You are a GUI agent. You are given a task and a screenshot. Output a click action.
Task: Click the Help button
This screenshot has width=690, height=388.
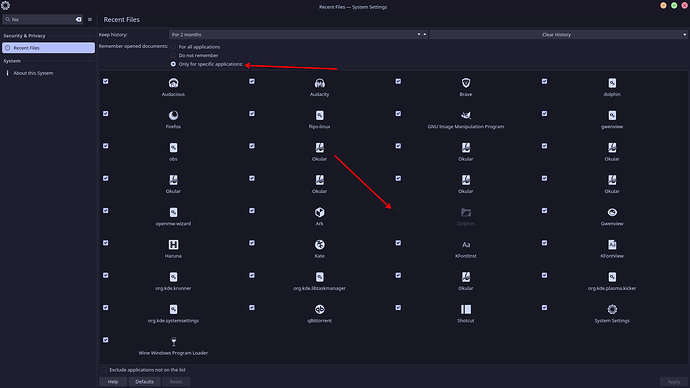[113, 381]
